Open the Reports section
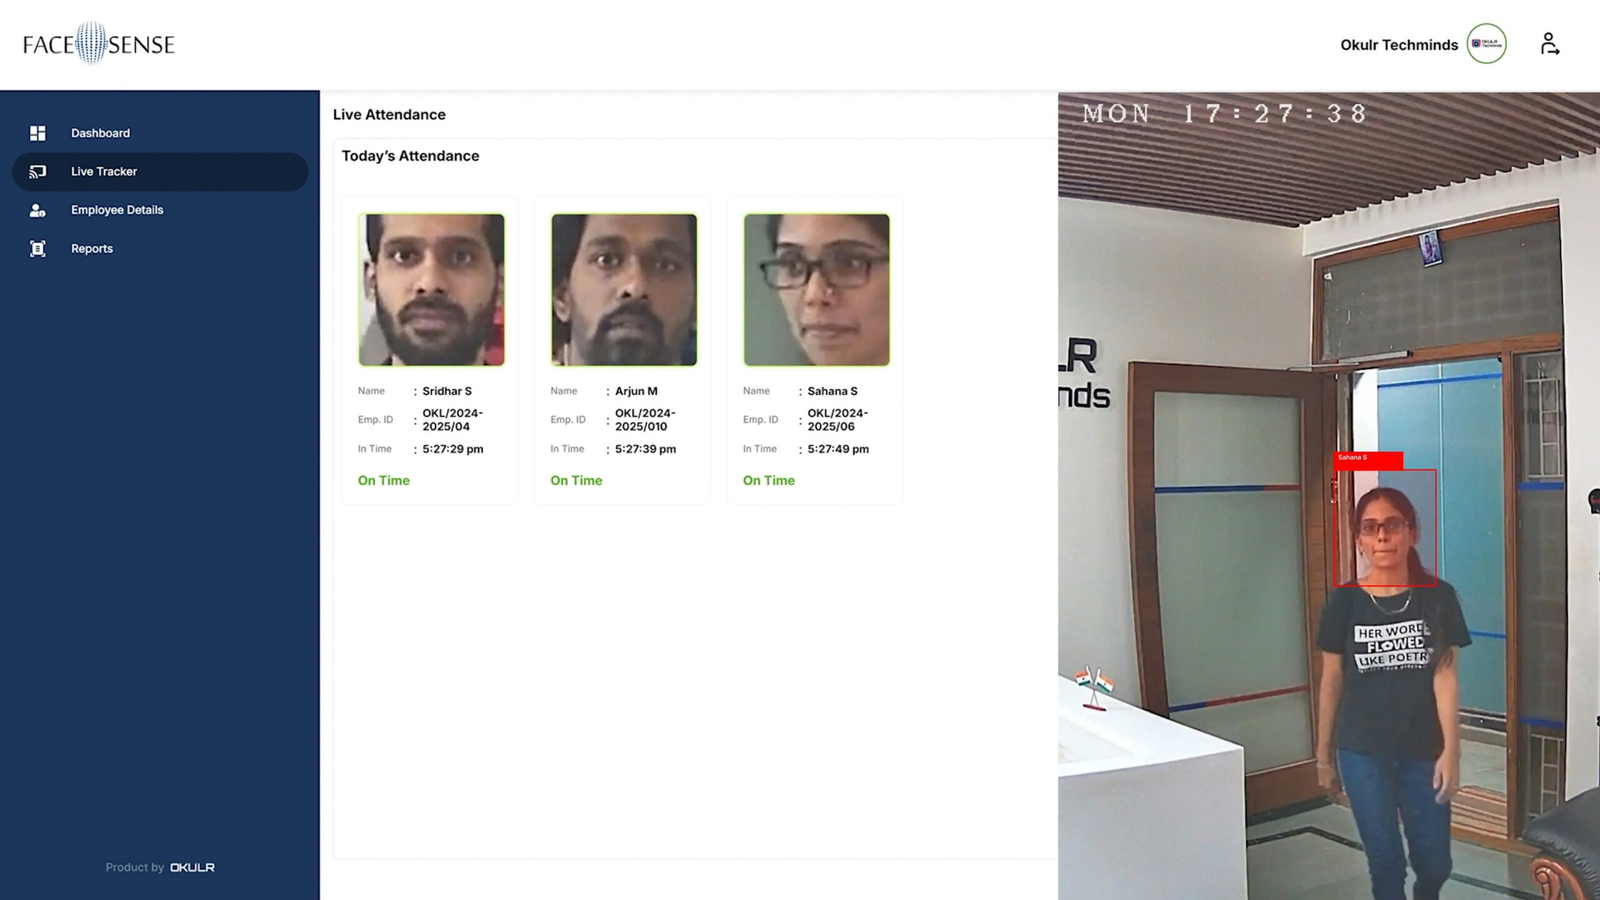Screen dimensions: 1600x900 (x=160, y=249)
